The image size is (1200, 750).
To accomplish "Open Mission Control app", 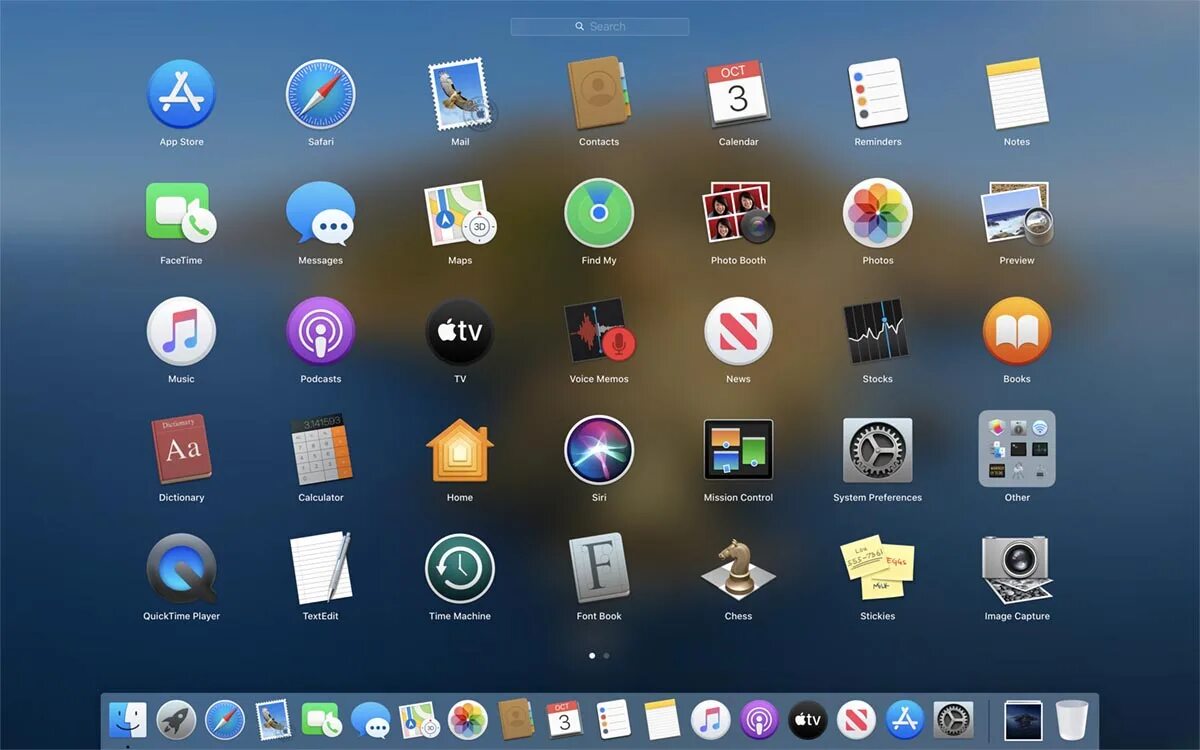I will tap(738, 450).
